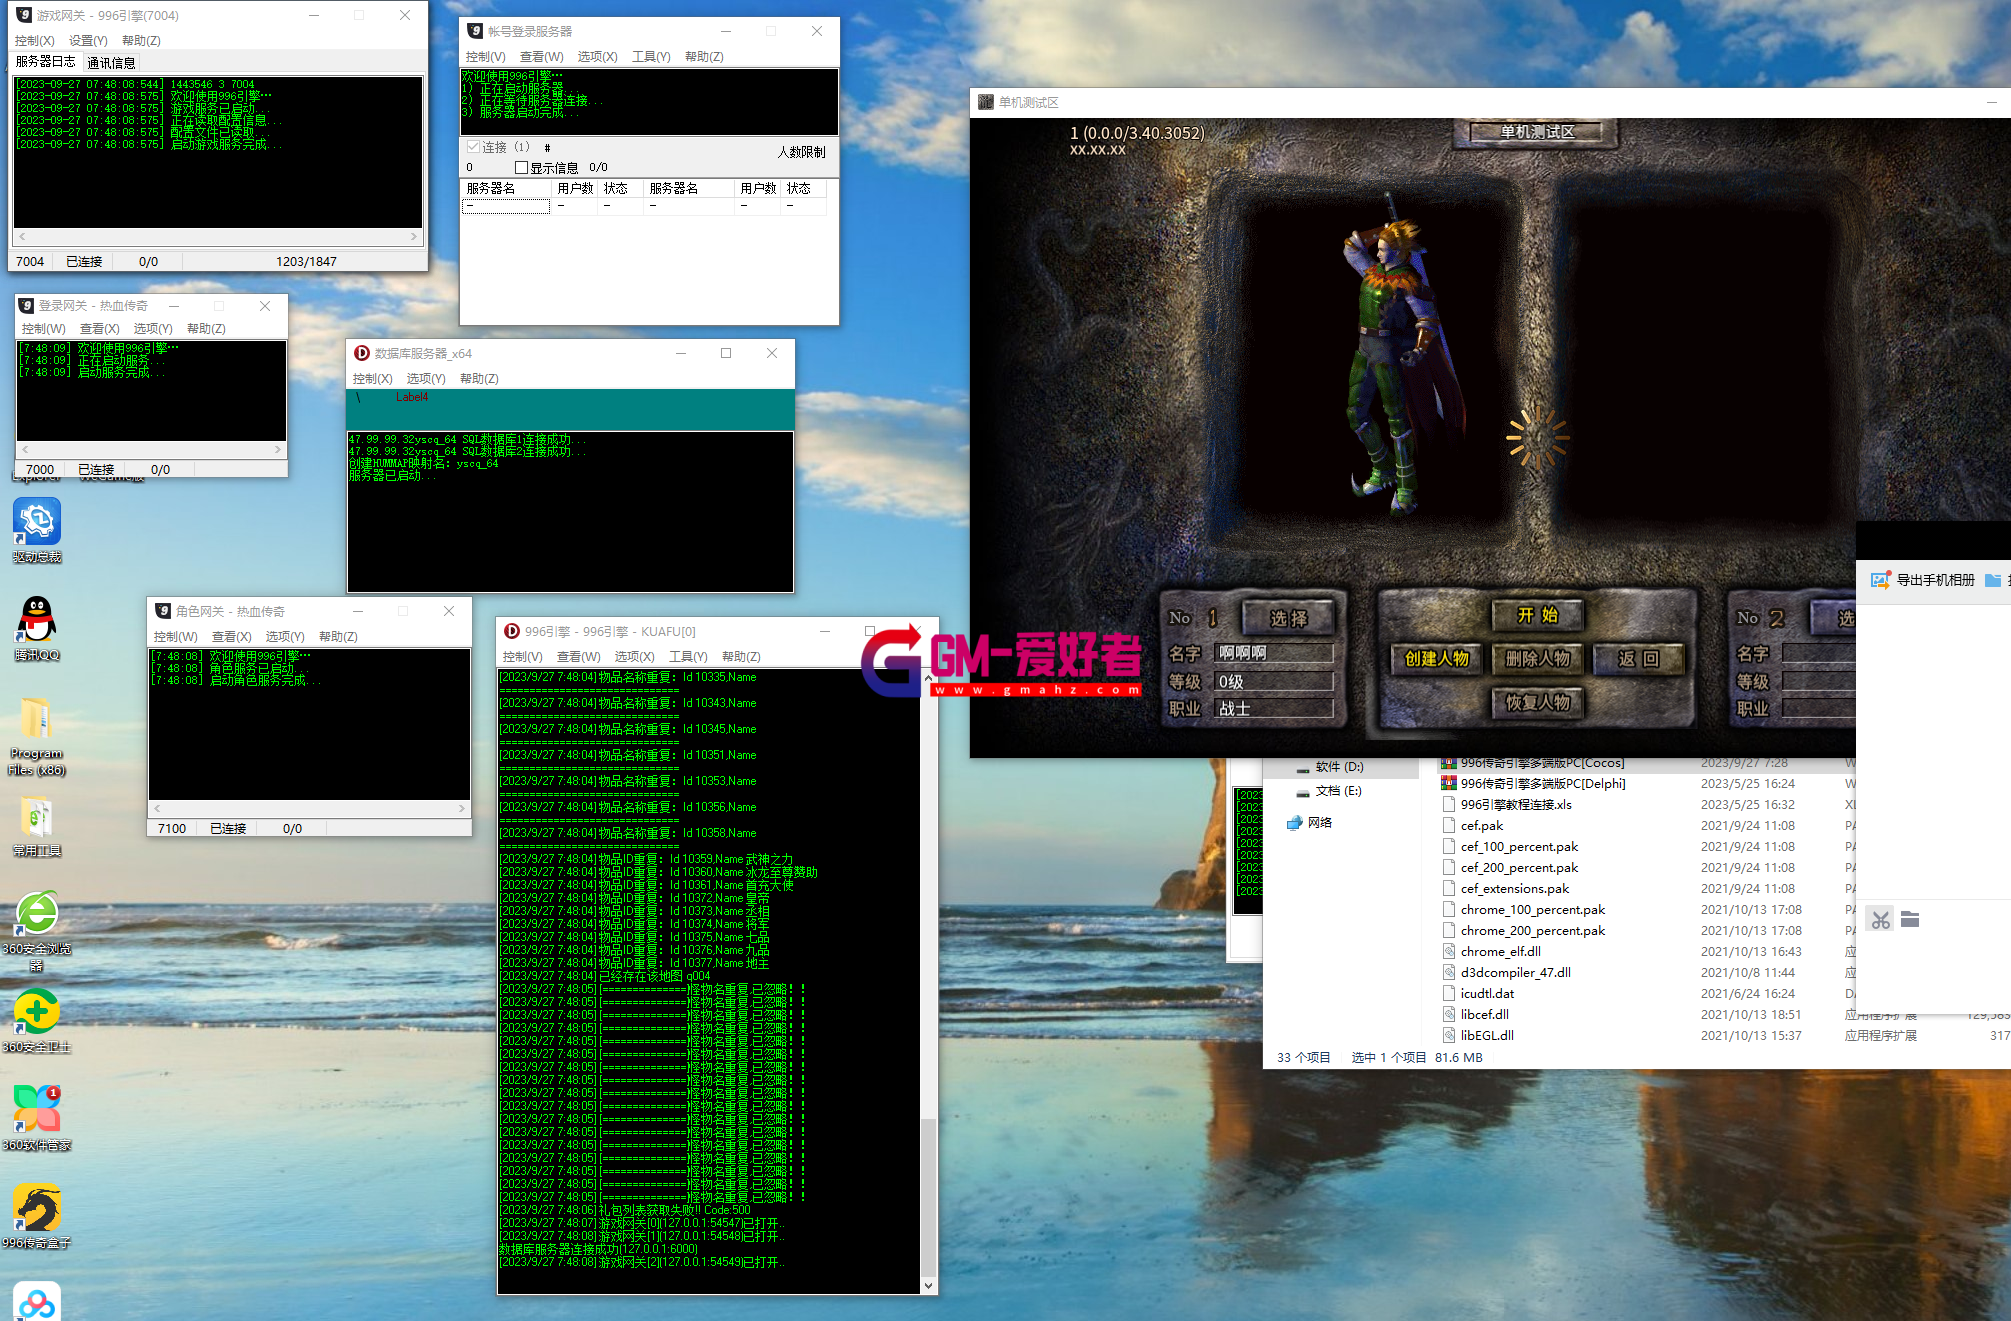Switch to 通讯信息 tab in 游戏网关

(x=111, y=63)
